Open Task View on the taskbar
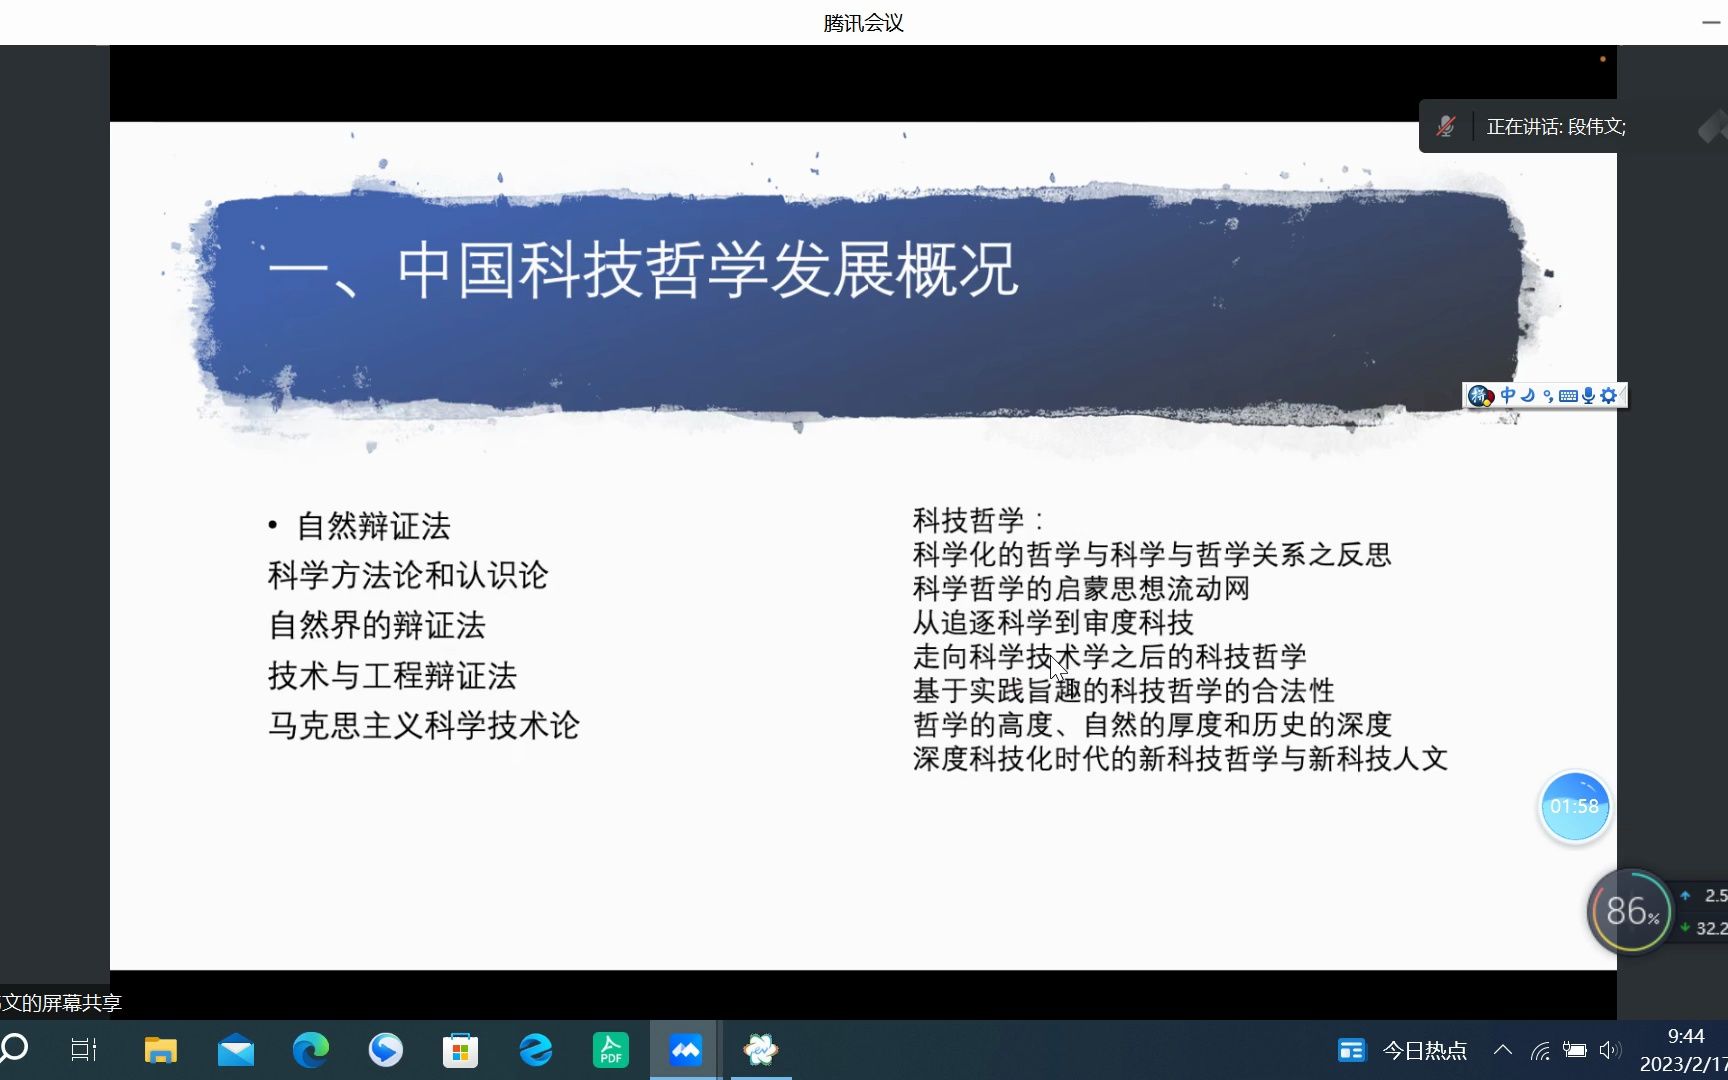Viewport: 1728px width, 1080px height. (84, 1050)
